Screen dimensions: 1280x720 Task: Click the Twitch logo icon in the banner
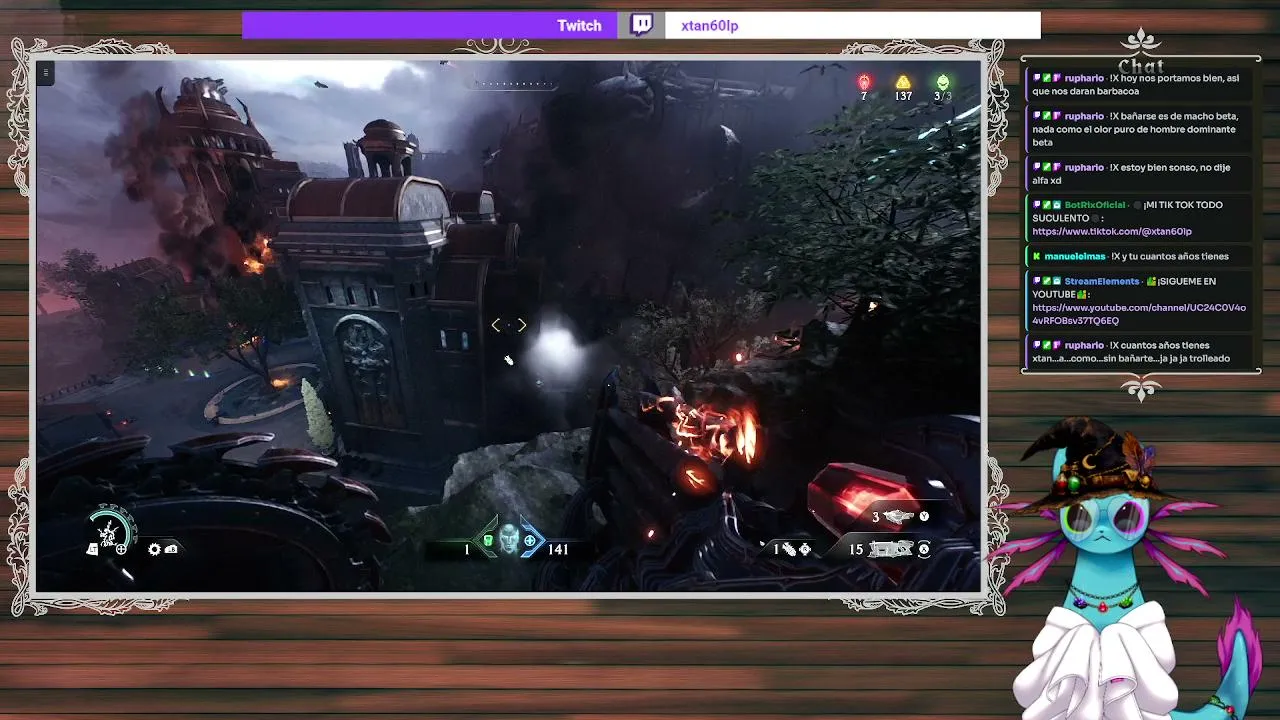click(x=641, y=25)
